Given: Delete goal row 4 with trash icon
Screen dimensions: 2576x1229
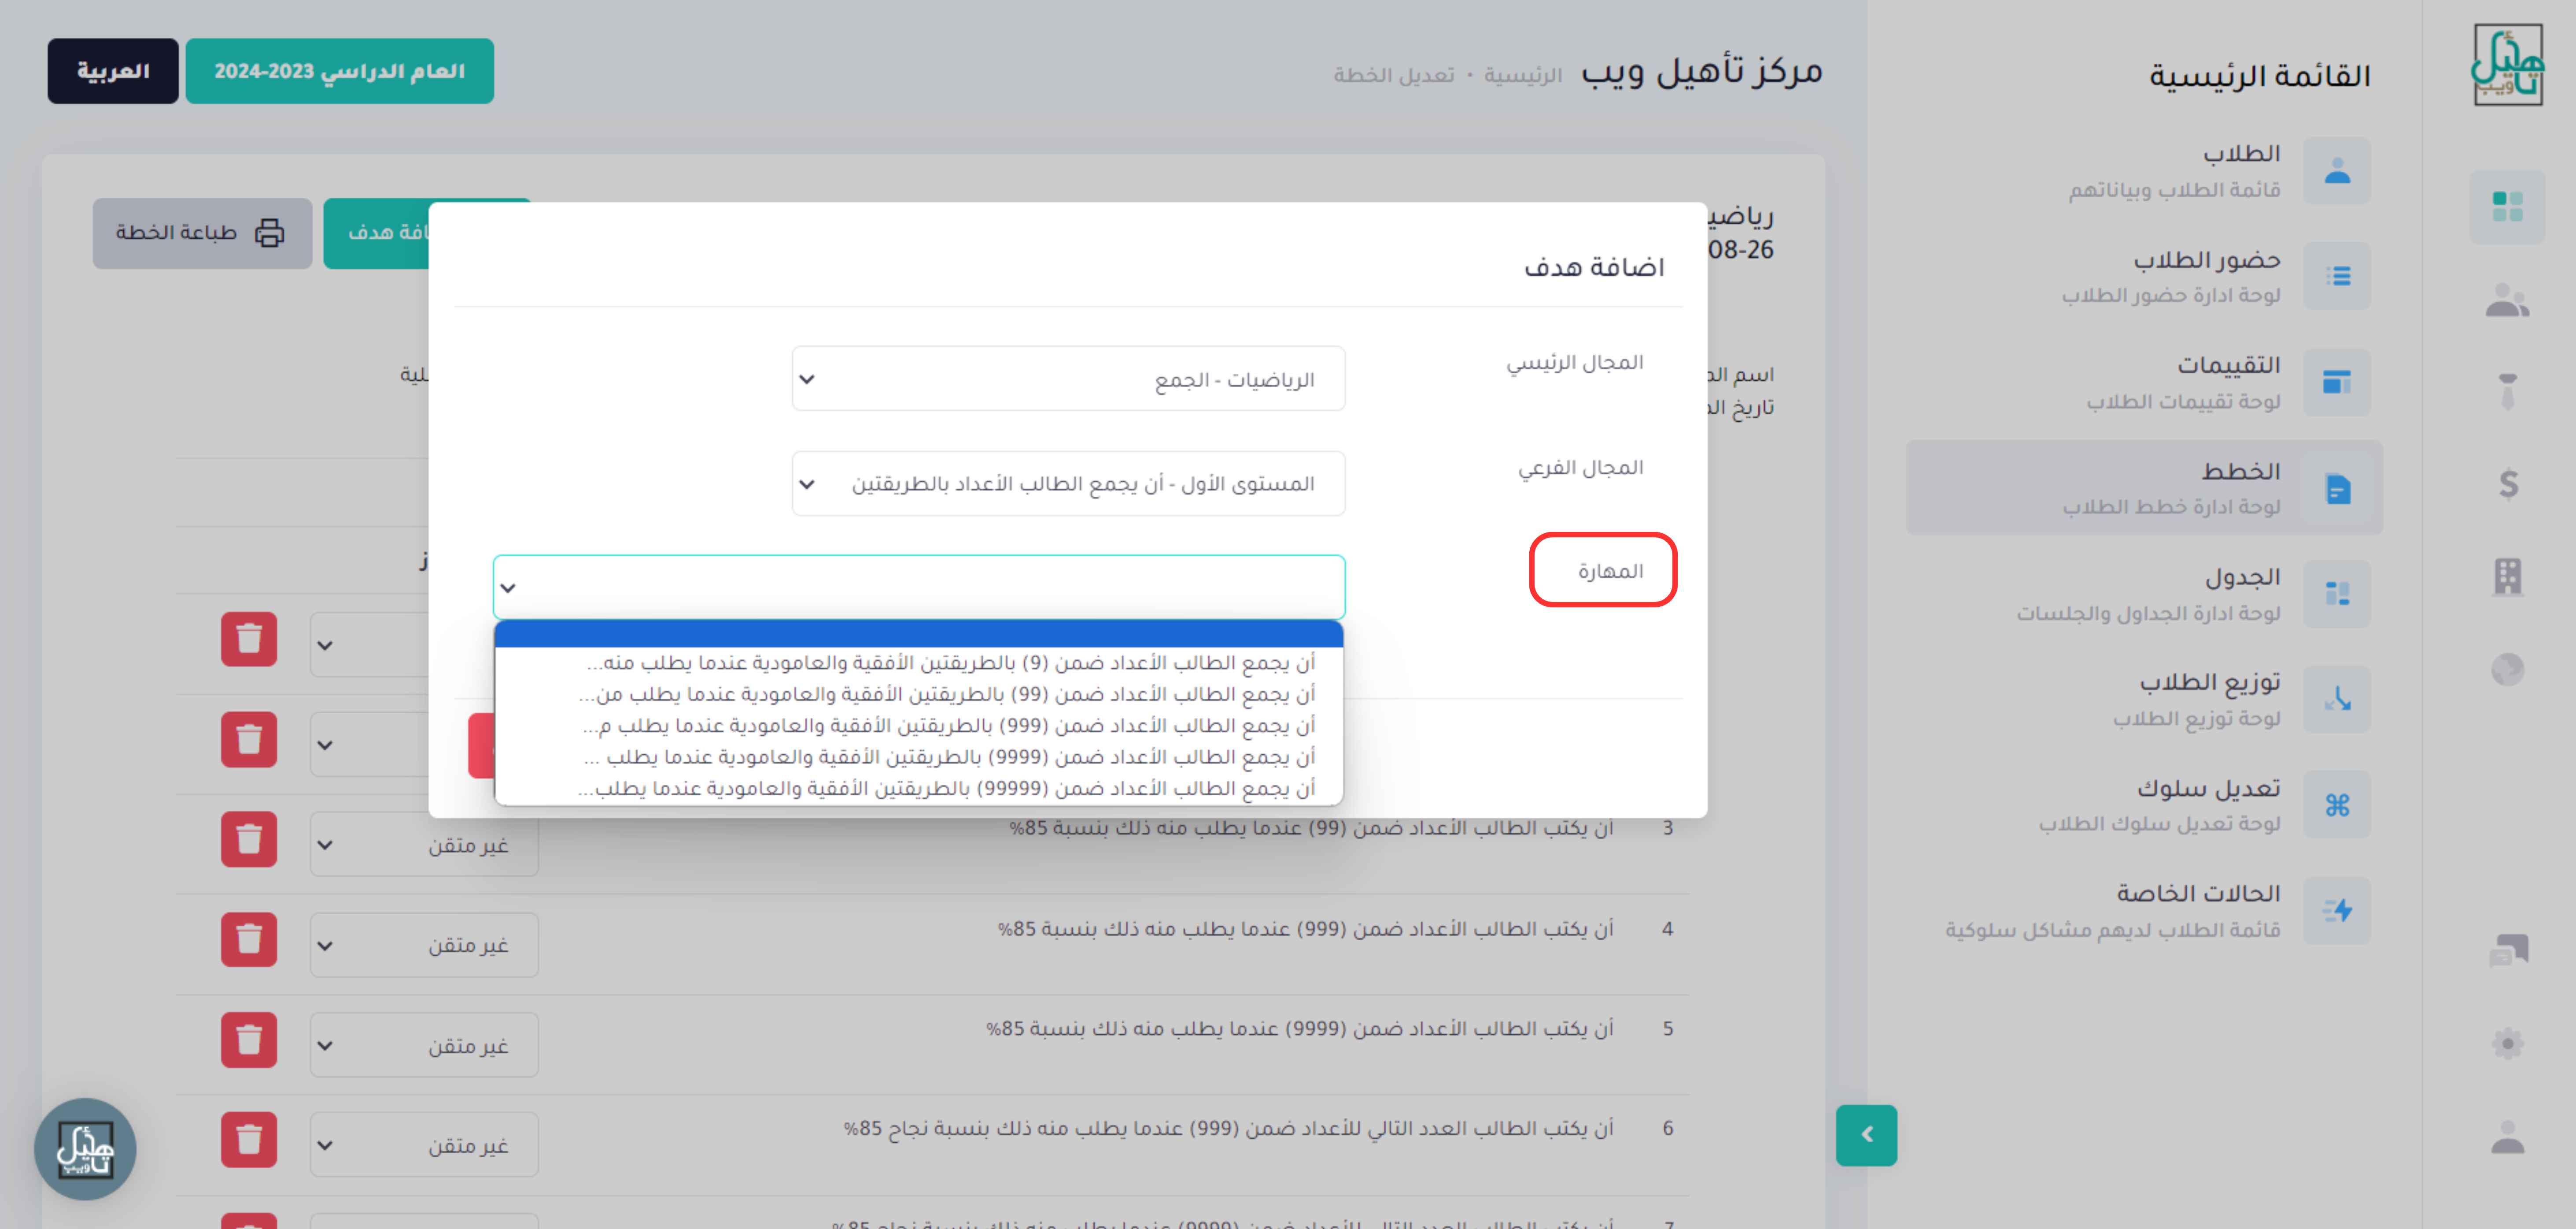Looking at the screenshot, I should click(x=249, y=939).
